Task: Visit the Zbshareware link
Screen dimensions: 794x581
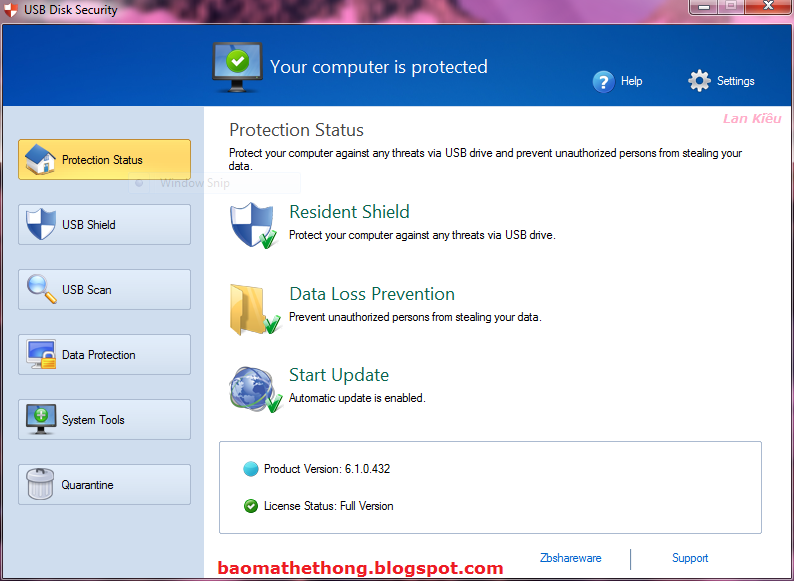Action: (571, 558)
